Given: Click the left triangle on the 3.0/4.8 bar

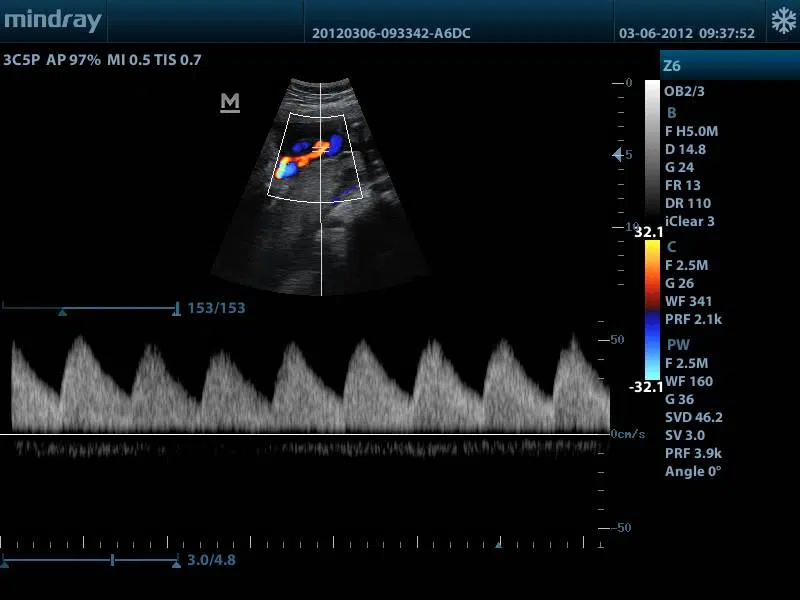Looking at the screenshot, I should coord(5,563).
